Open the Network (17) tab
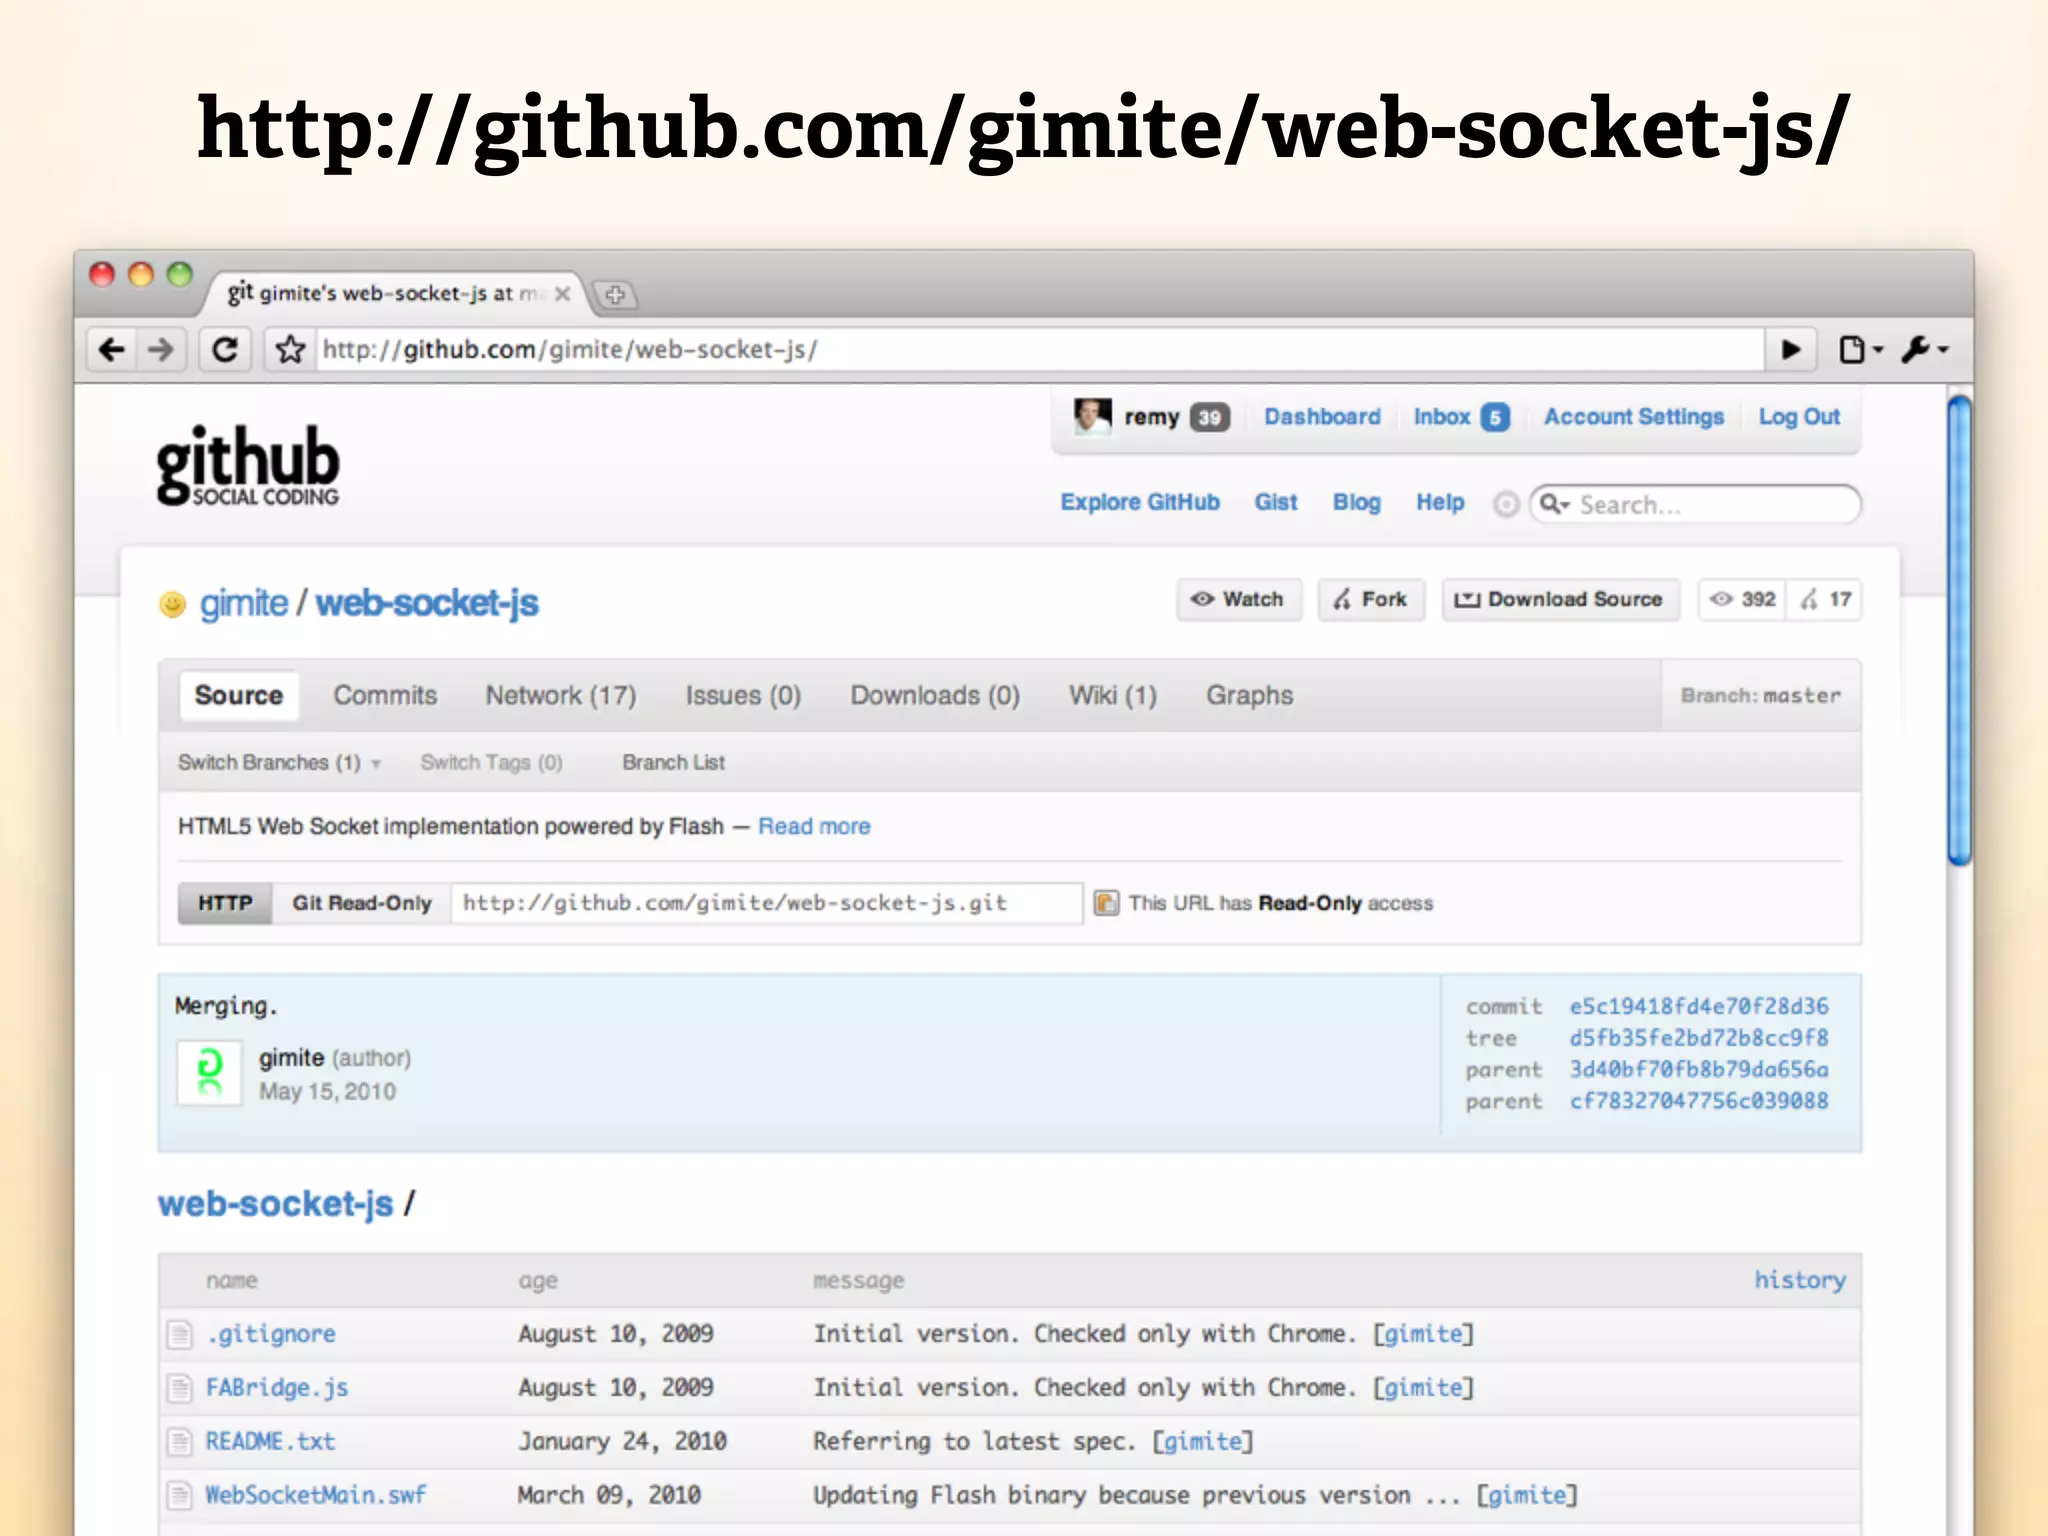The width and height of the screenshot is (2048, 1536). pos(560,695)
